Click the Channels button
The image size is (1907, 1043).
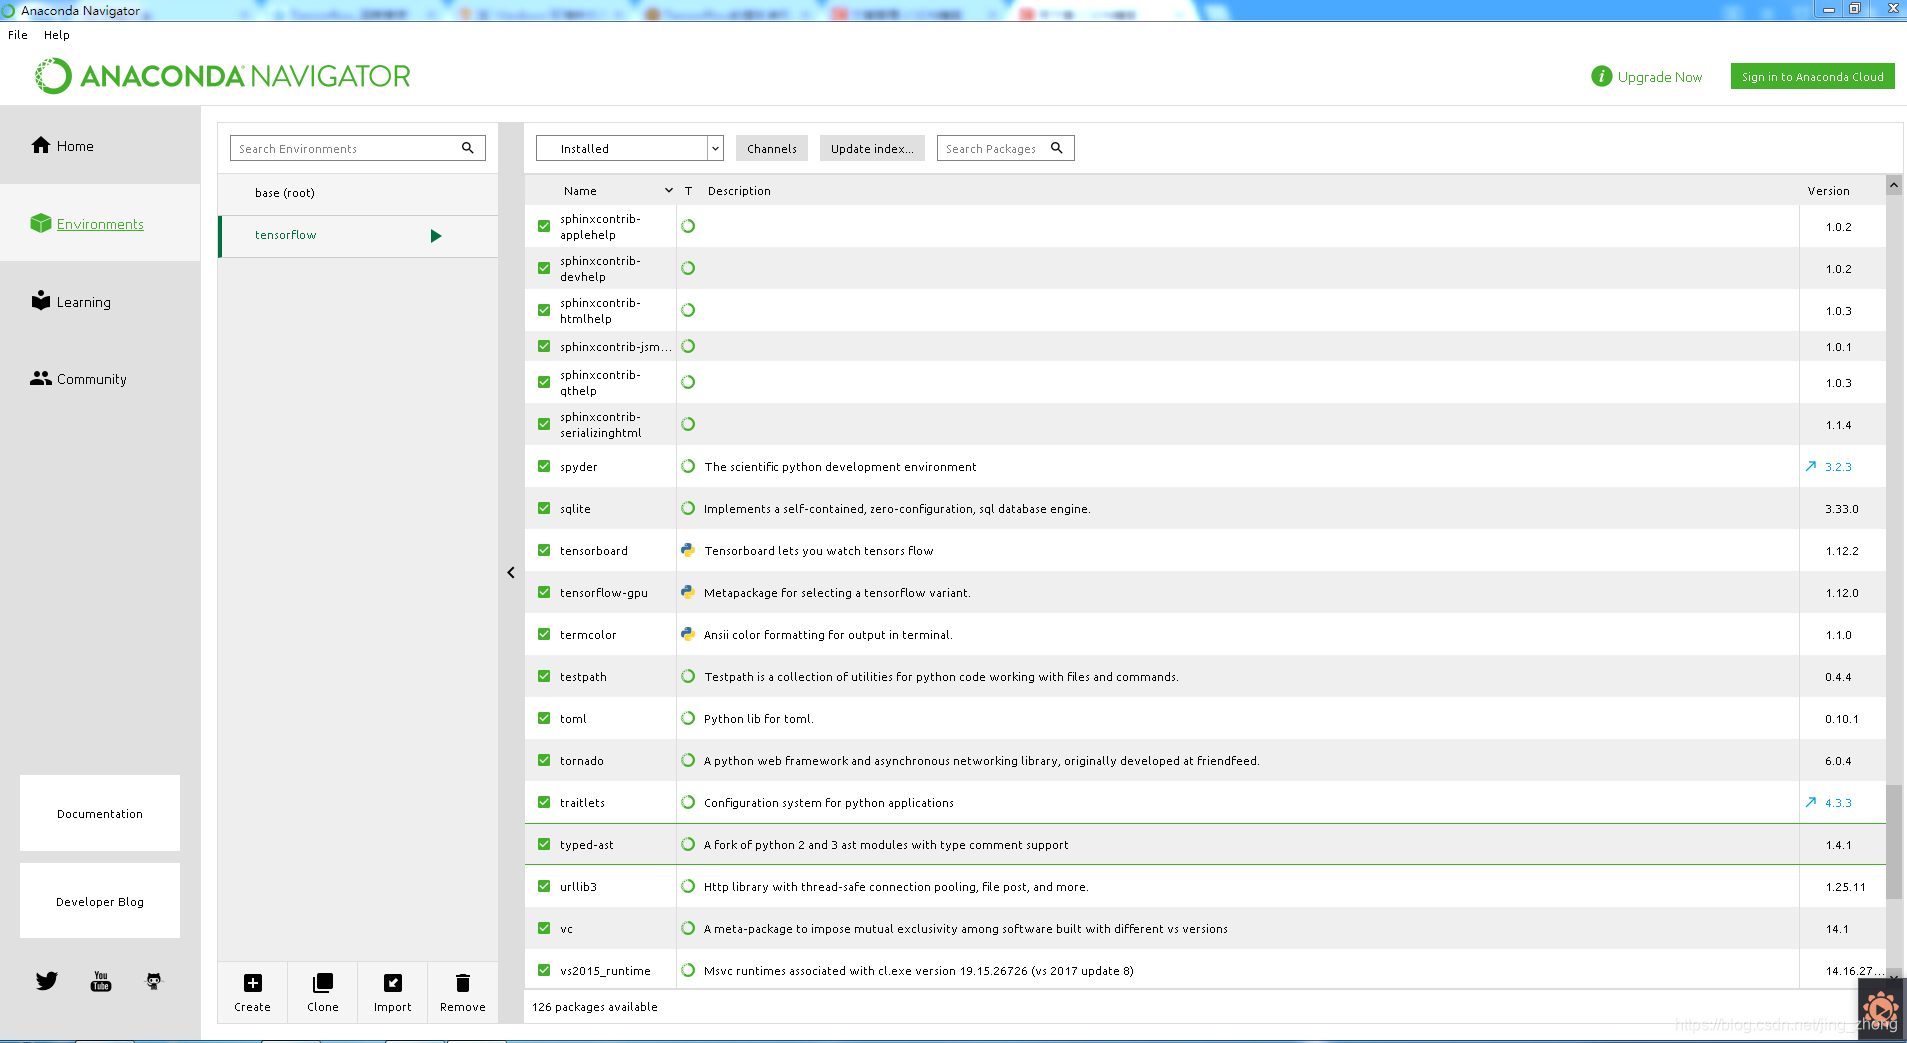tap(772, 148)
